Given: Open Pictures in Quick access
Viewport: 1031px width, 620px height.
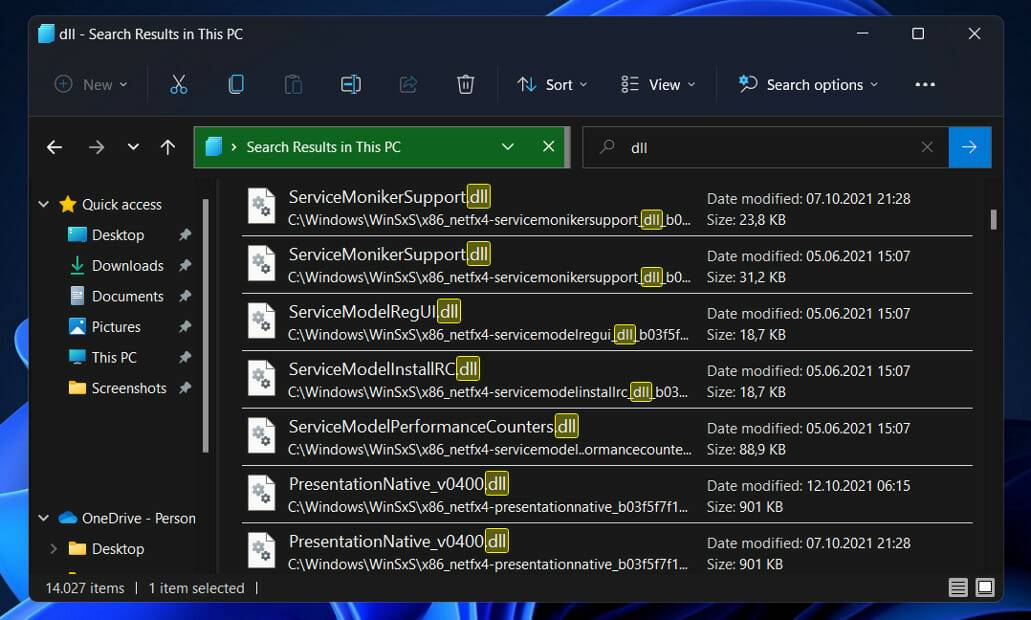Looking at the screenshot, I should tap(116, 327).
